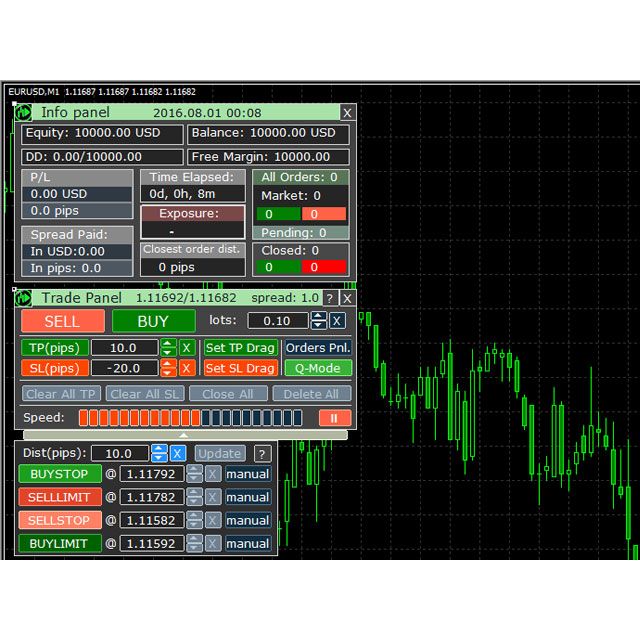Click Clear All TP button
The image size is (640, 640).
pyautogui.click(x=61, y=394)
